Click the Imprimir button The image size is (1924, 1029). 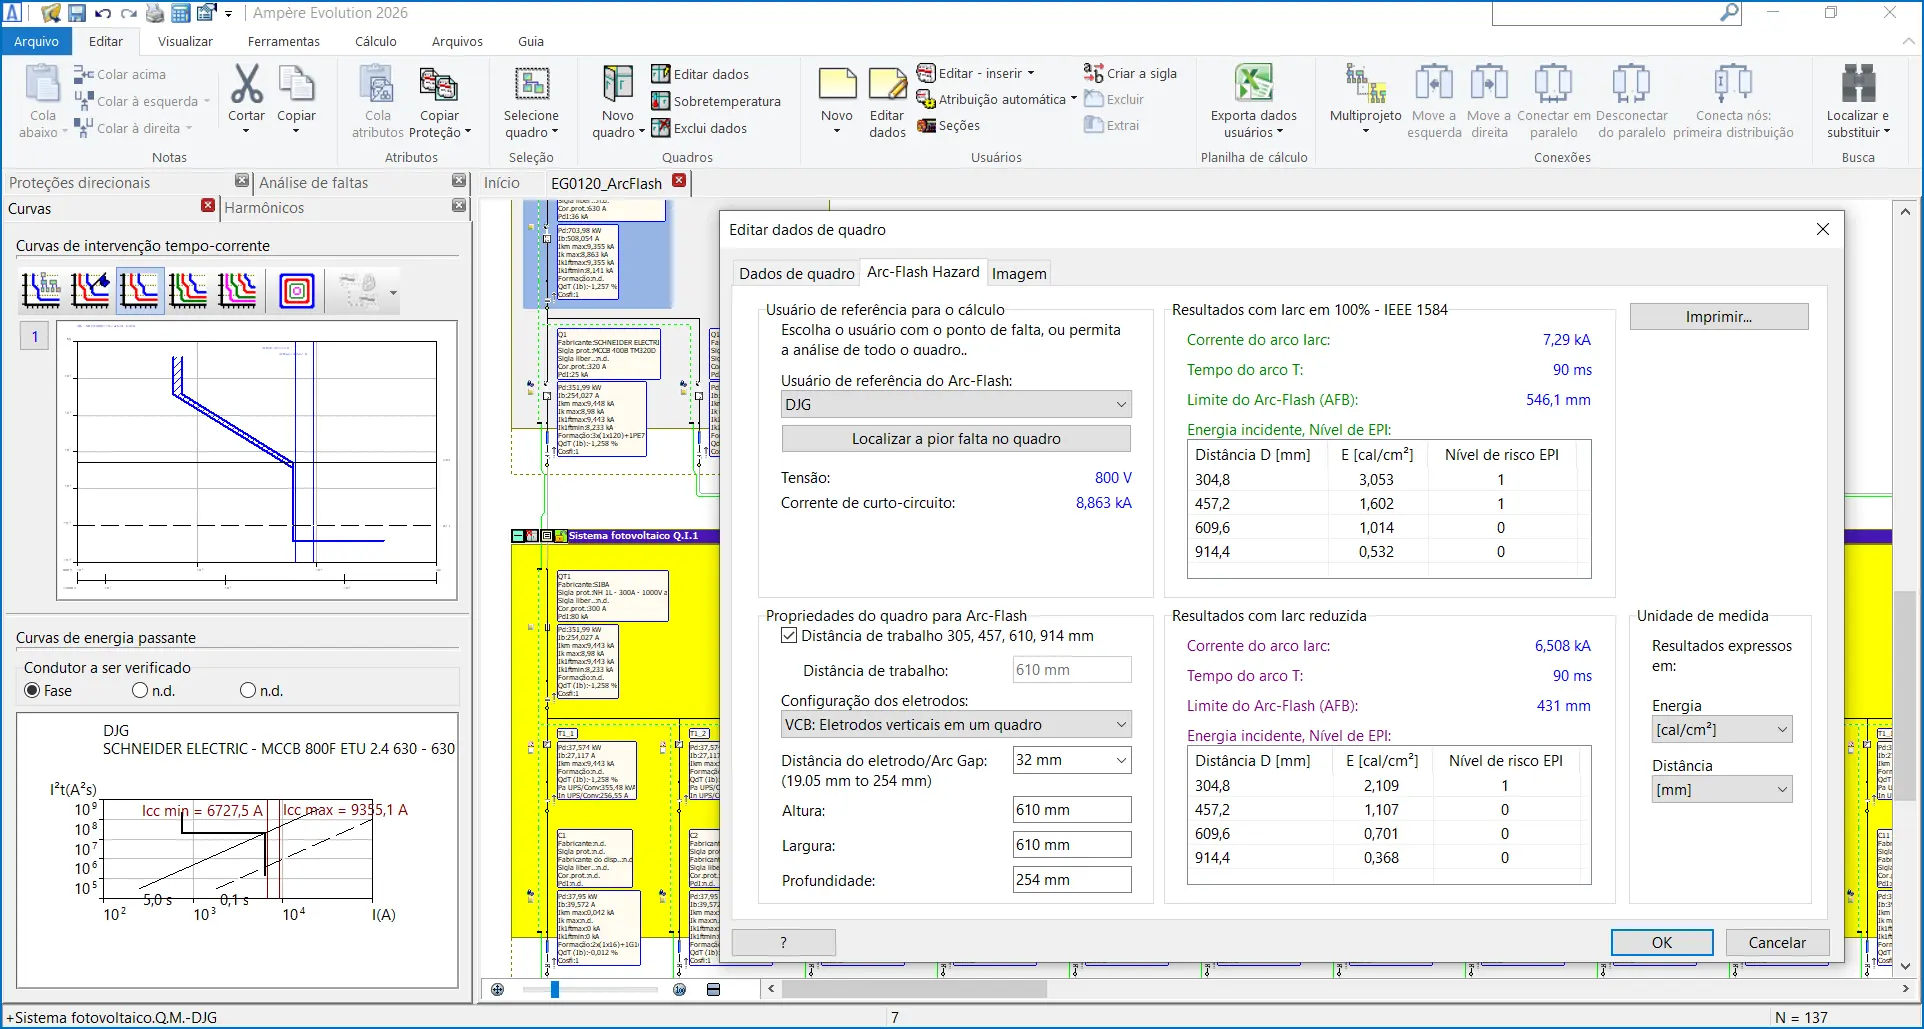[x=1719, y=317]
